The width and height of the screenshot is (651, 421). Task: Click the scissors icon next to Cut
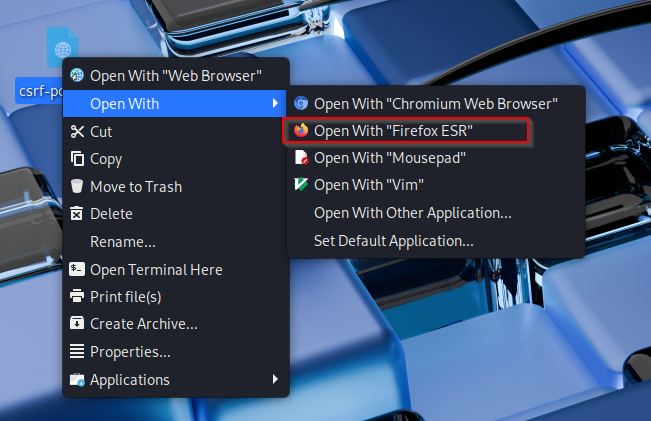coord(77,132)
